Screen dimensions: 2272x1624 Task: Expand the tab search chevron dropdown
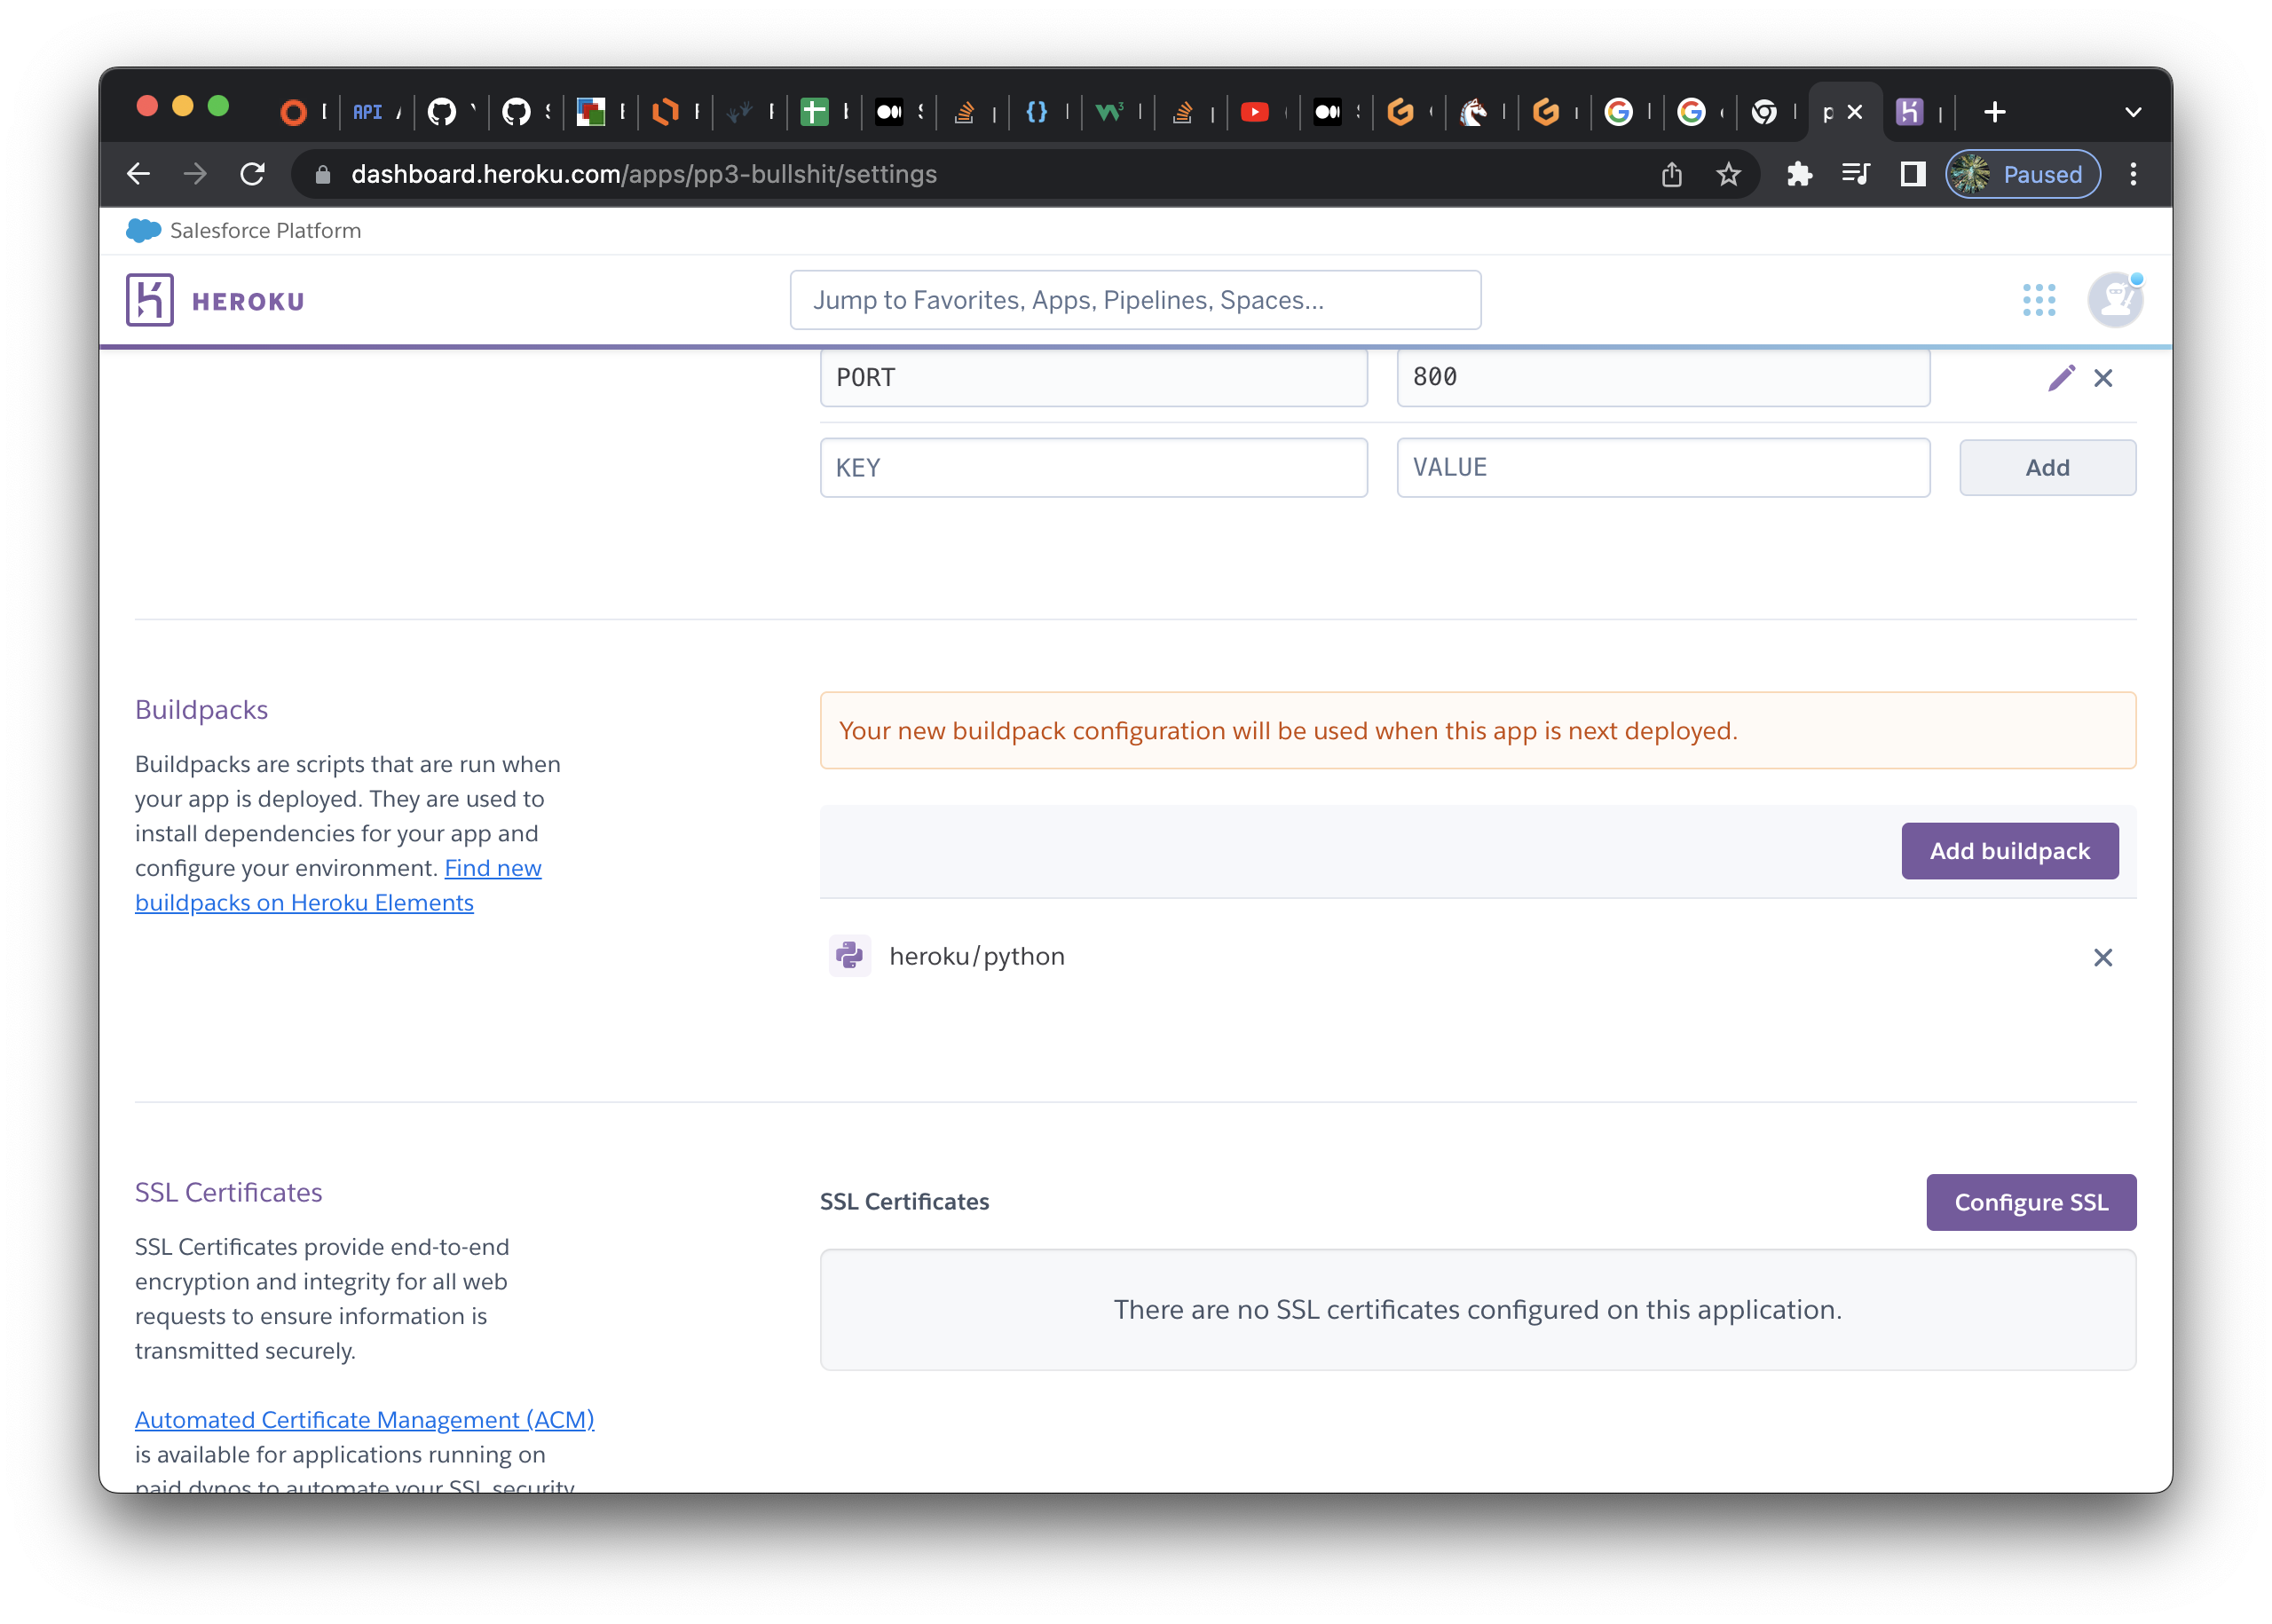(2133, 112)
